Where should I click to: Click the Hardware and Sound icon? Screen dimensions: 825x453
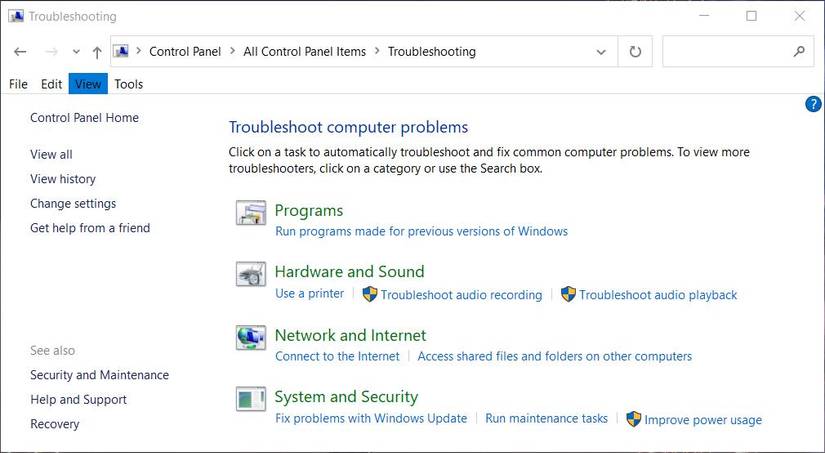[x=250, y=273]
